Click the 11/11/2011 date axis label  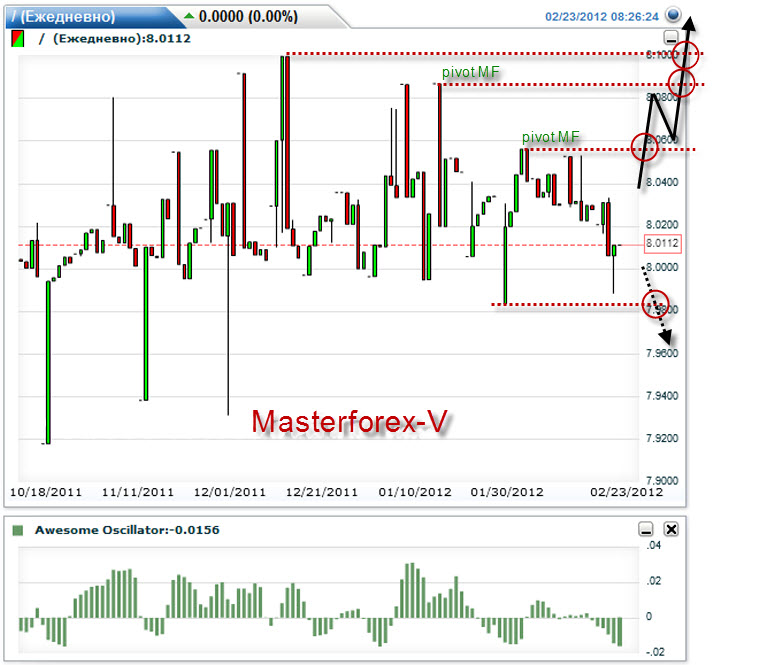tap(138, 492)
